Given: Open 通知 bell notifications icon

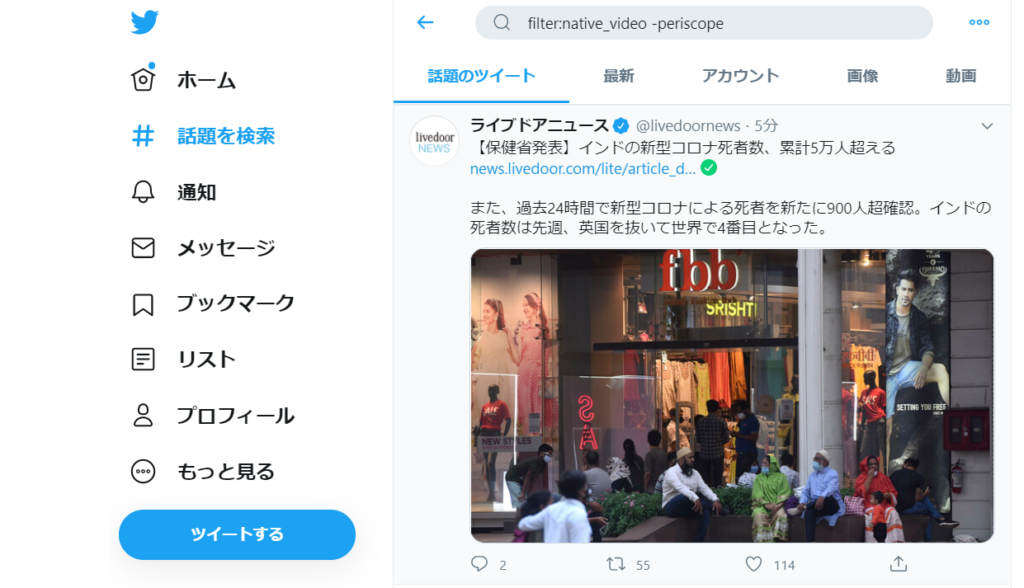Looking at the screenshot, I should pos(143,192).
